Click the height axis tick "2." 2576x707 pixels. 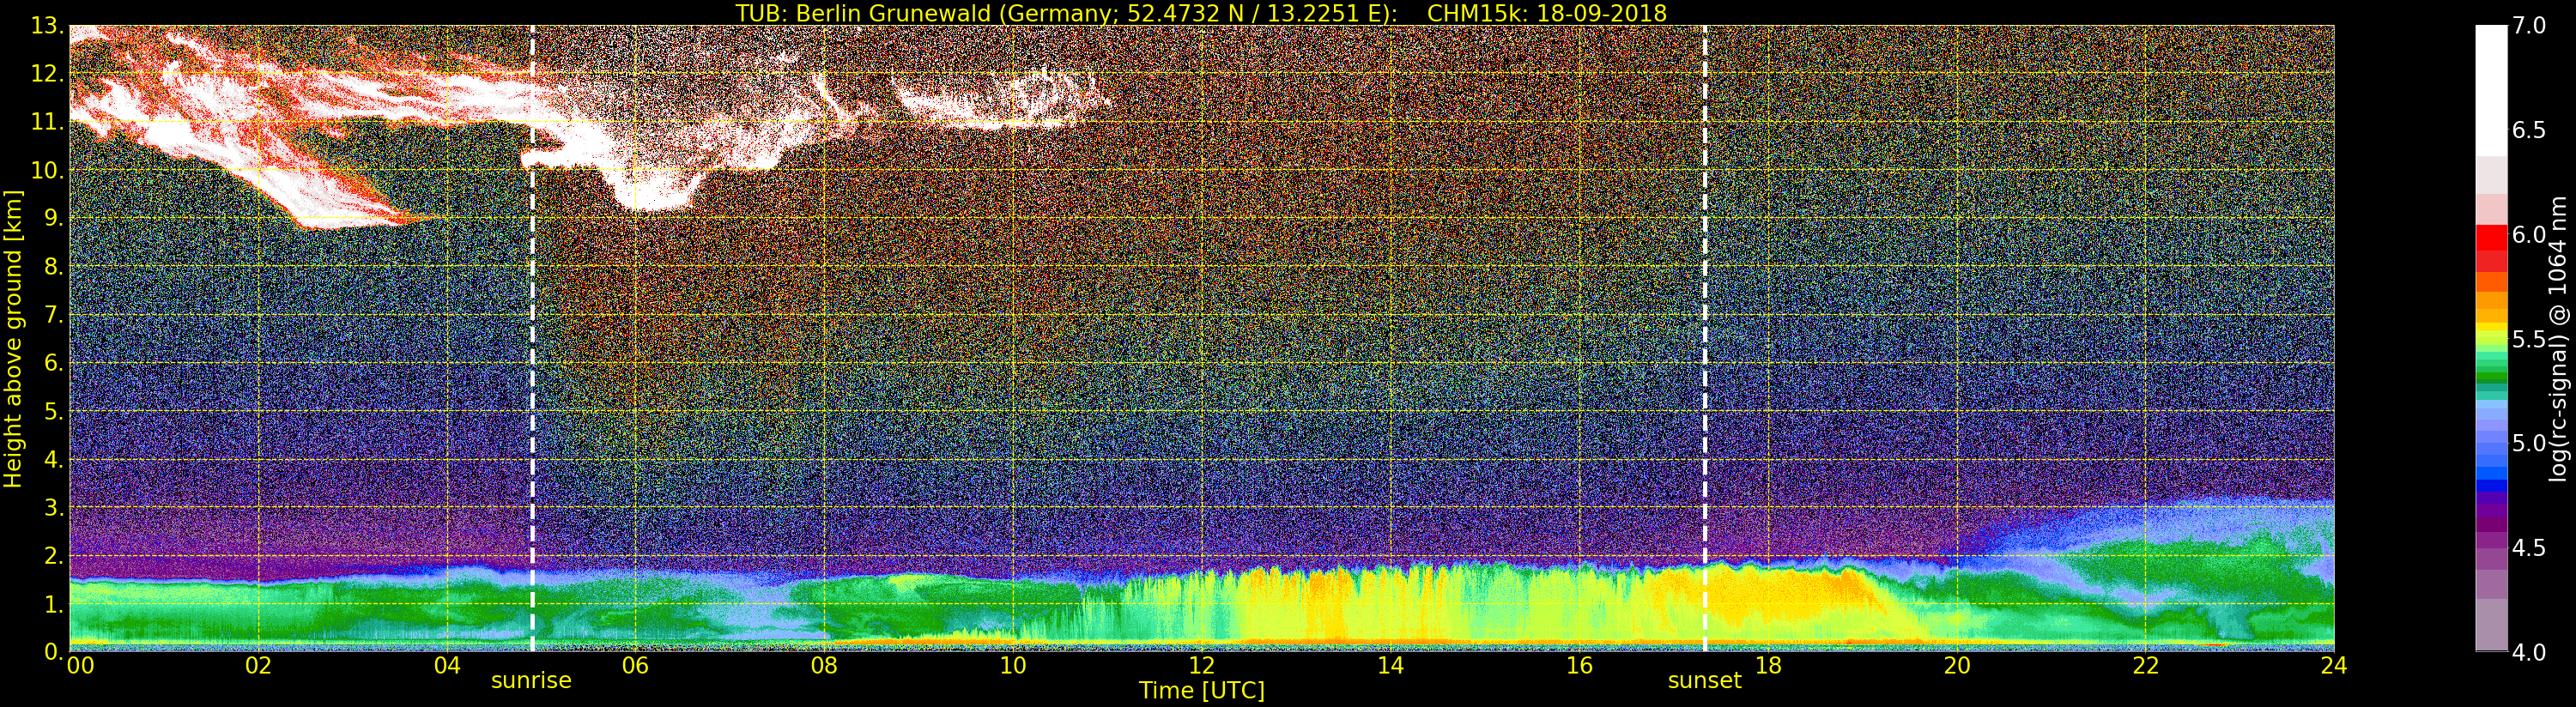[53, 555]
